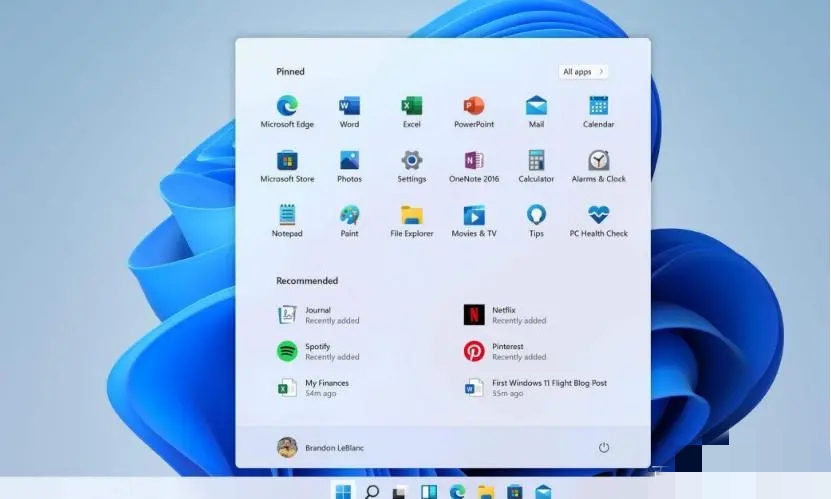This screenshot has height=499, width=831.
Task: Open First Windows 11 Flight Blog Post
Action: [535, 388]
